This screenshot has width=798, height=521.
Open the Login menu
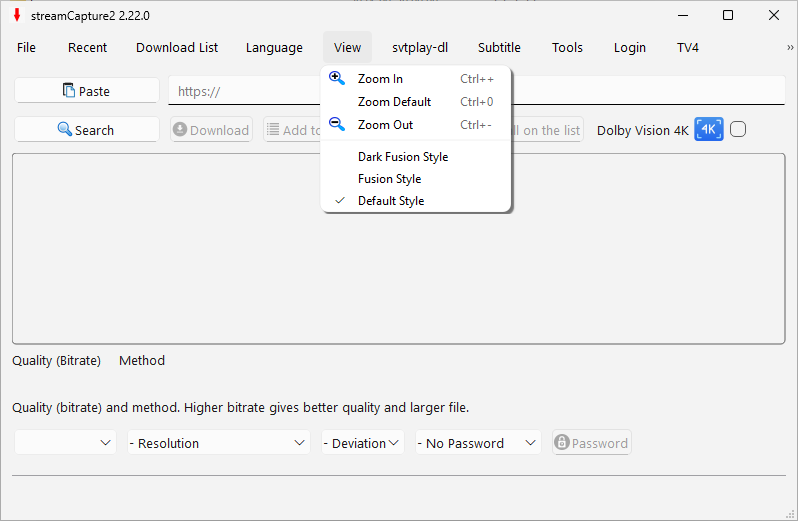coord(630,47)
